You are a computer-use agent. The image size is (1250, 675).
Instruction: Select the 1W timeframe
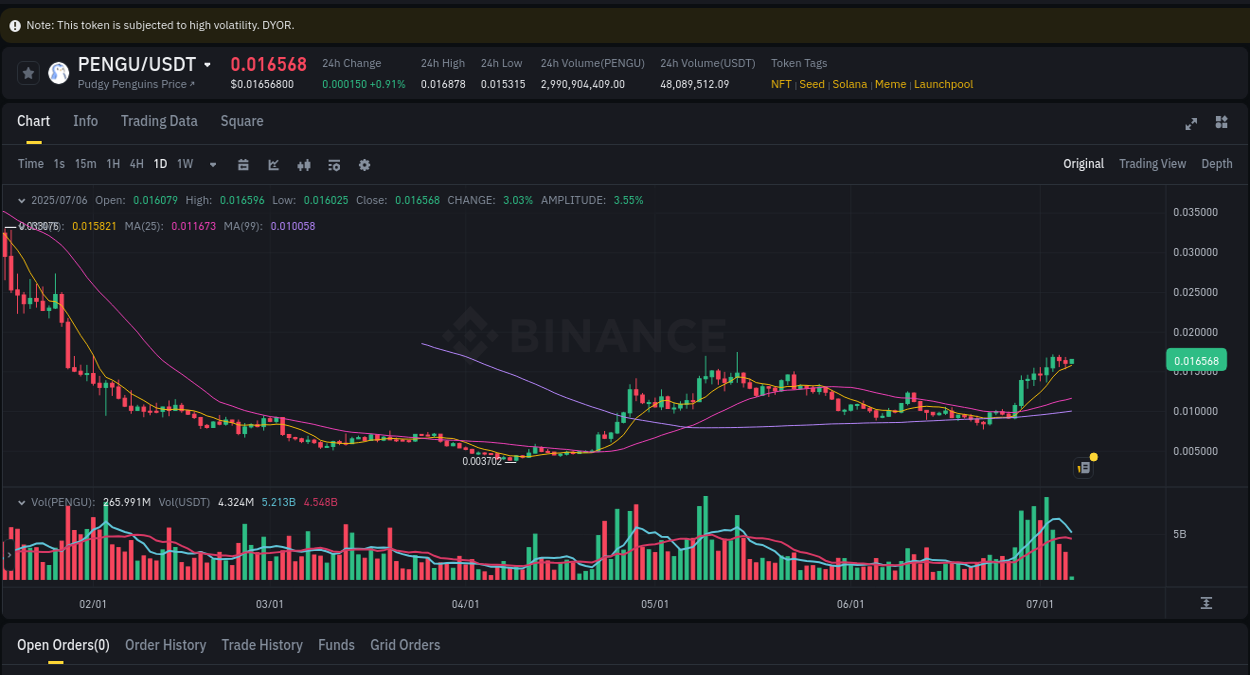coord(184,164)
